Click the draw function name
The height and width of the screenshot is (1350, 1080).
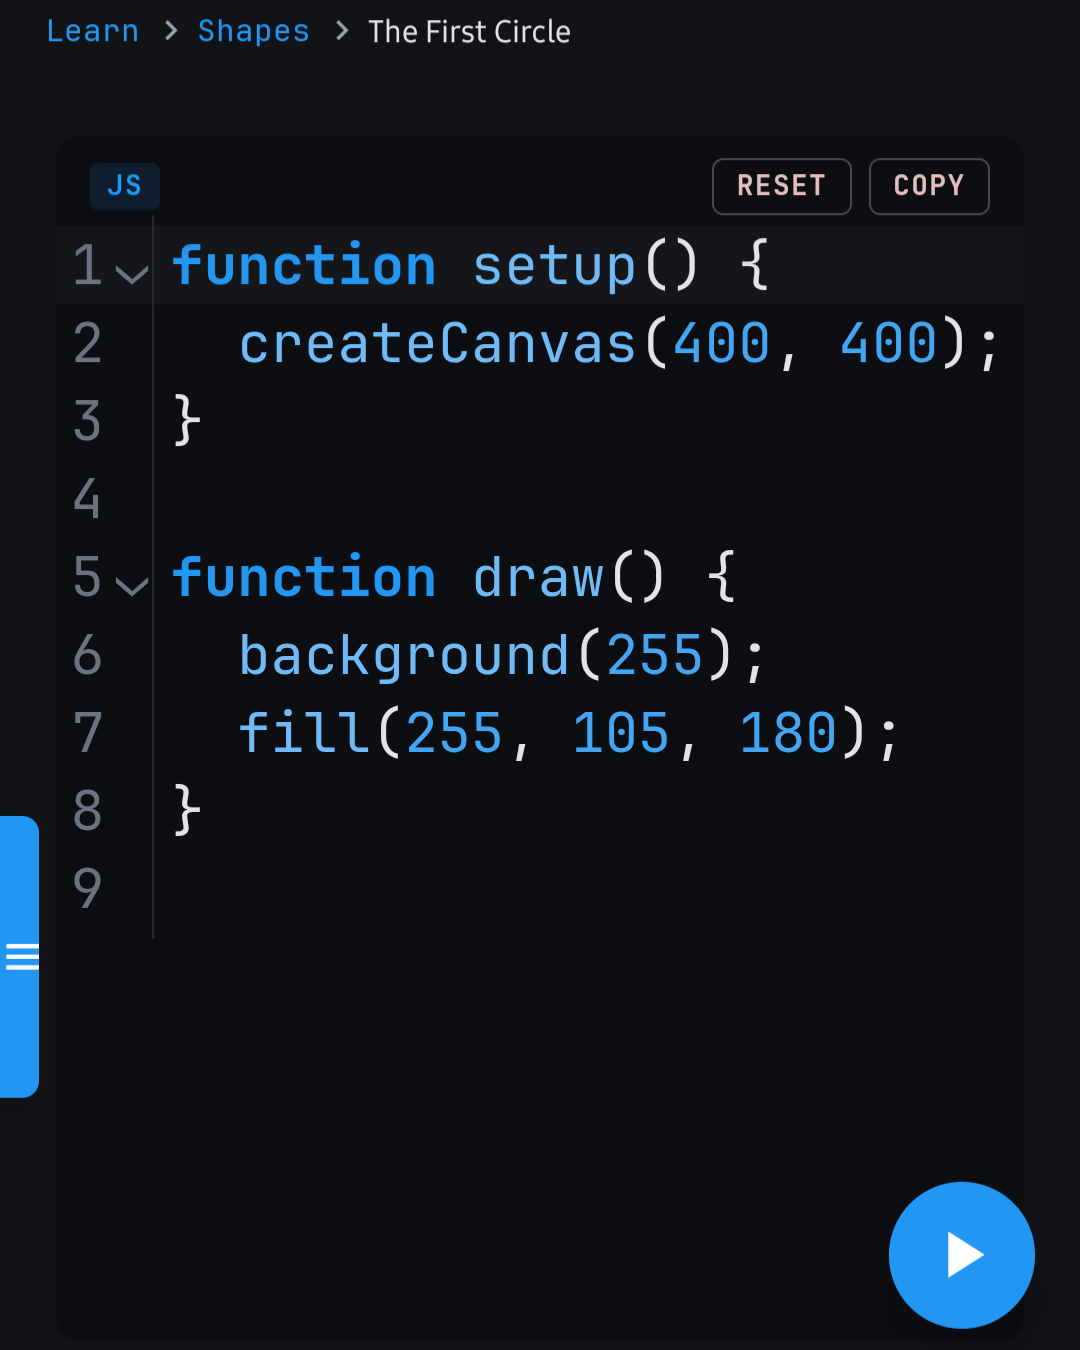tap(537, 578)
